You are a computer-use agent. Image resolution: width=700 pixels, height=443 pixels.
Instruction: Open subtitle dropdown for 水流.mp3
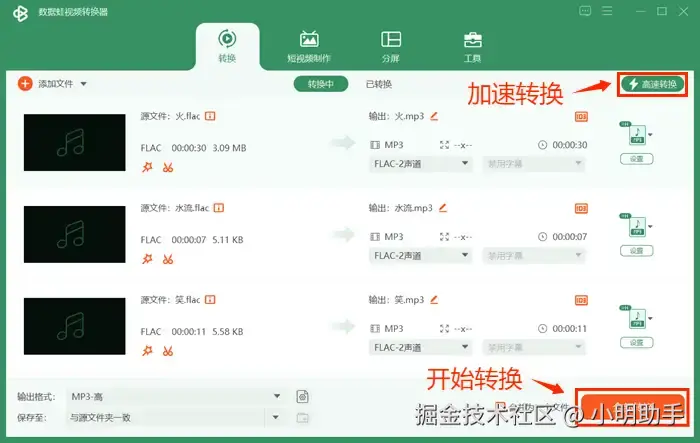(x=534, y=255)
